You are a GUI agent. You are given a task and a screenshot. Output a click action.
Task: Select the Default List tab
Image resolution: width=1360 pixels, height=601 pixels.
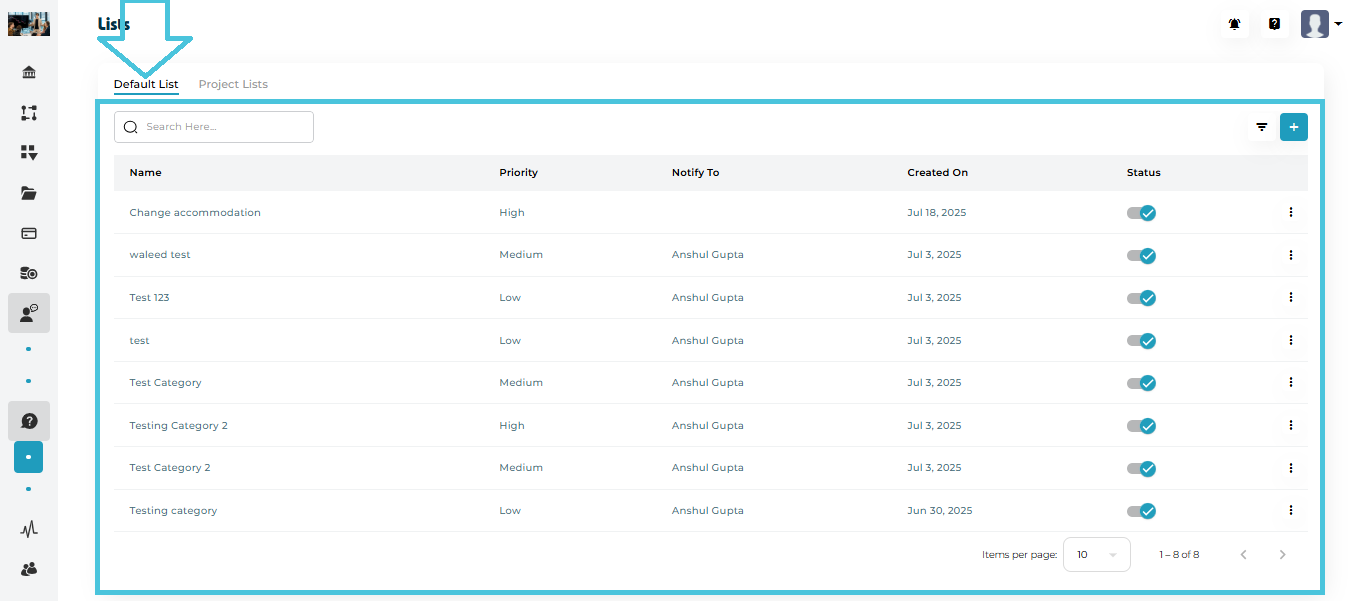pyautogui.click(x=146, y=84)
